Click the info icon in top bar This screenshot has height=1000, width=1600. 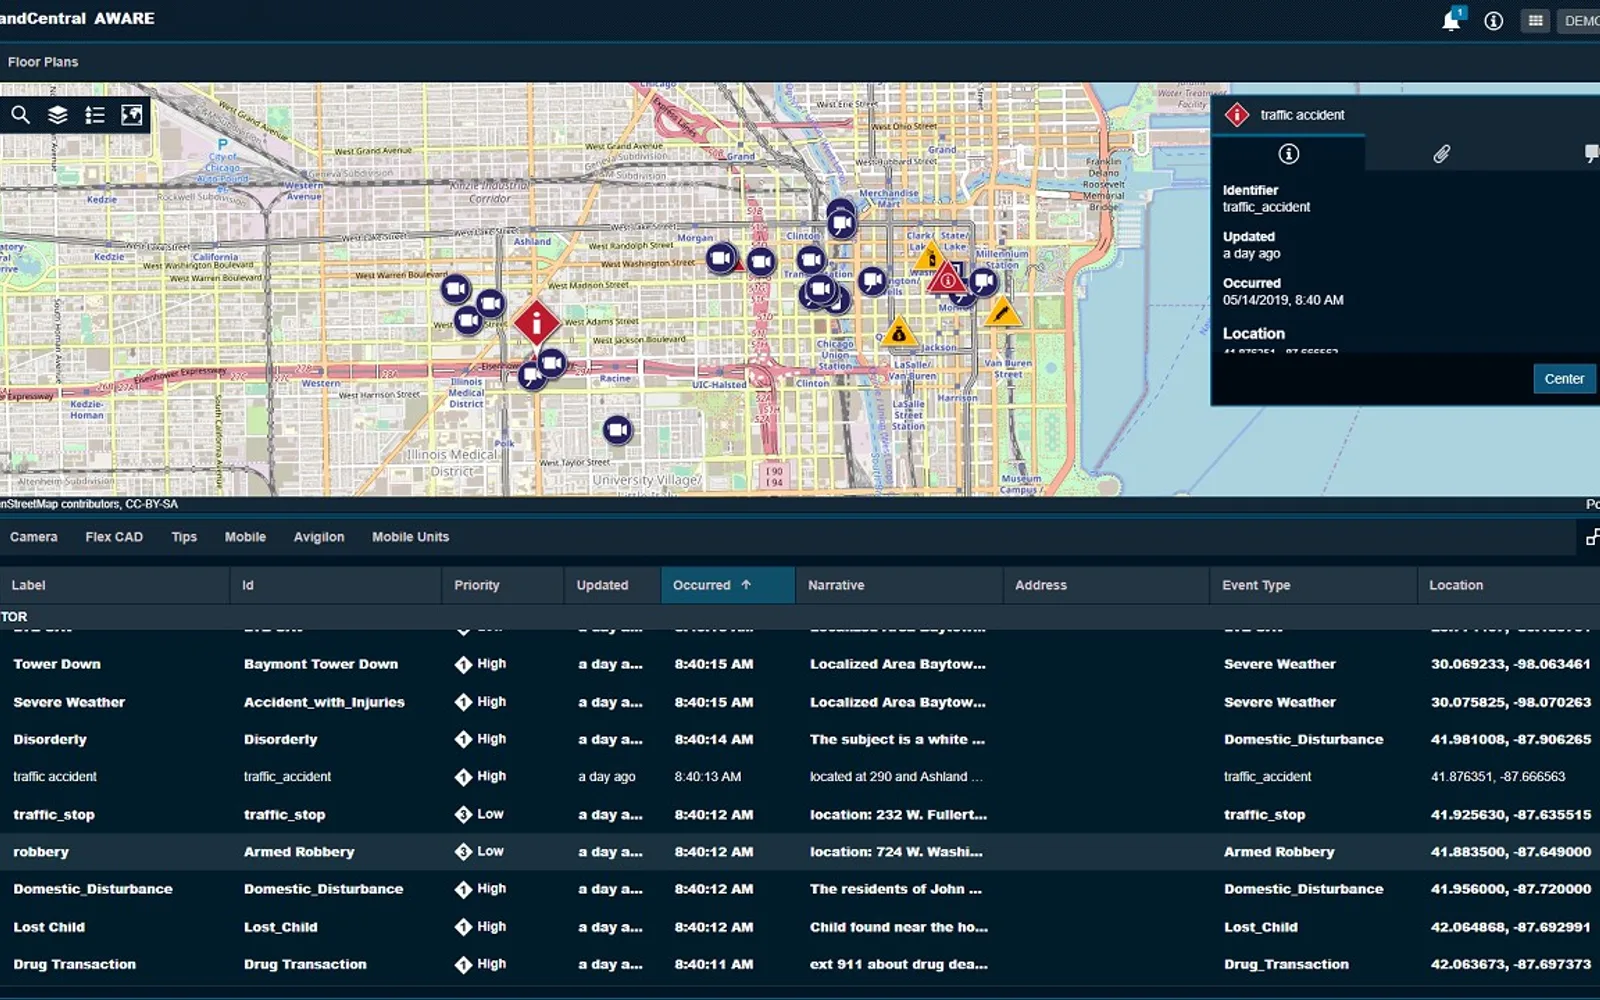tap(1493, 21)
